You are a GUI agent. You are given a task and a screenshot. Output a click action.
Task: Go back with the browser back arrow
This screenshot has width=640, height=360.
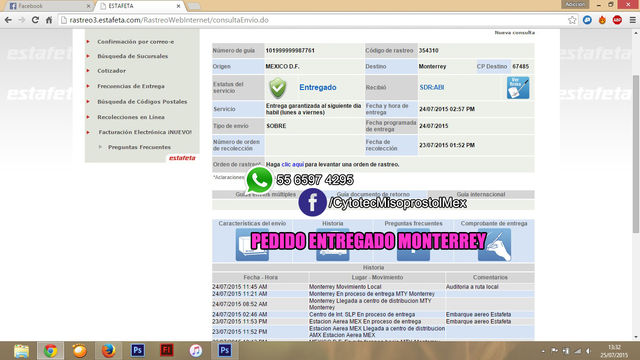(8, 20)
